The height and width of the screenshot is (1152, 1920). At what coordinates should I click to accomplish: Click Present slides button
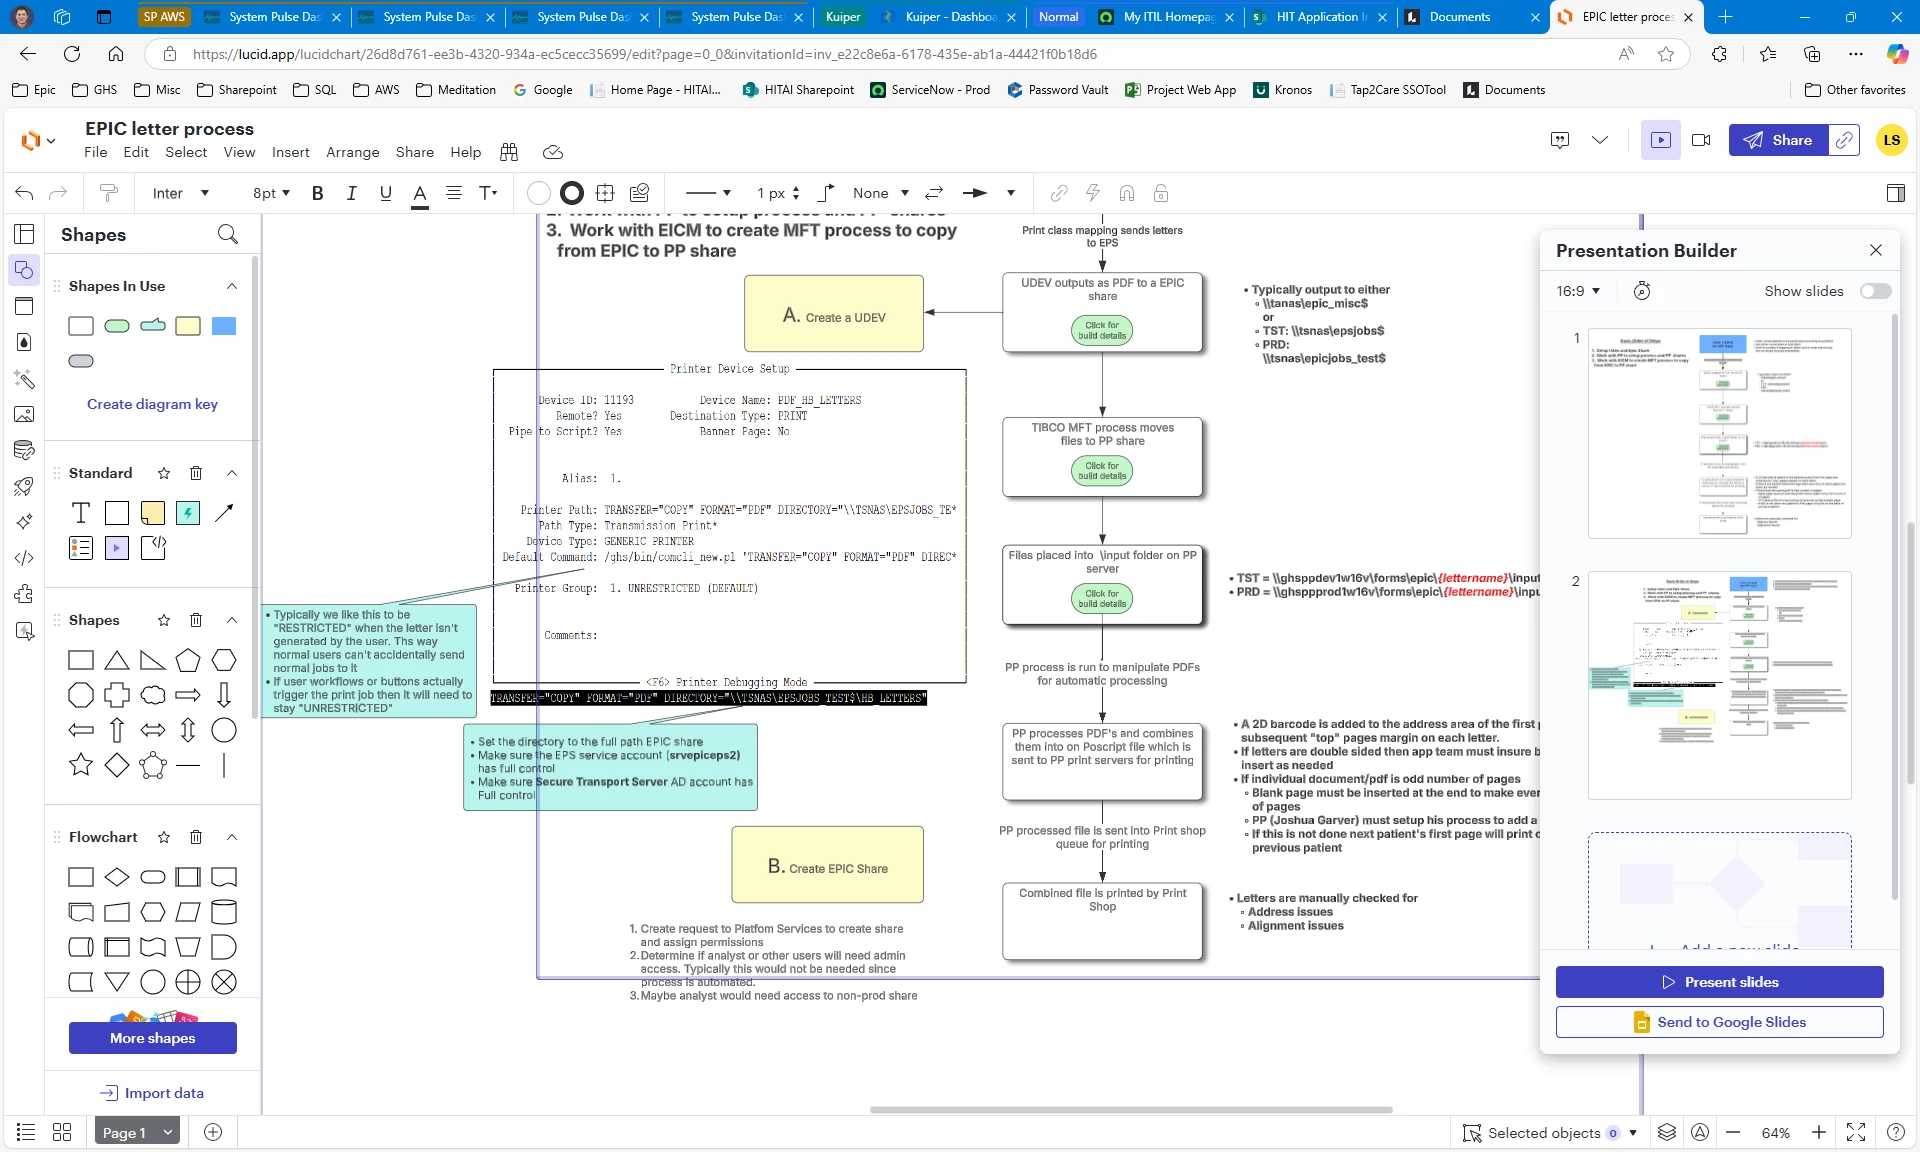click(x=1719, y=982)
